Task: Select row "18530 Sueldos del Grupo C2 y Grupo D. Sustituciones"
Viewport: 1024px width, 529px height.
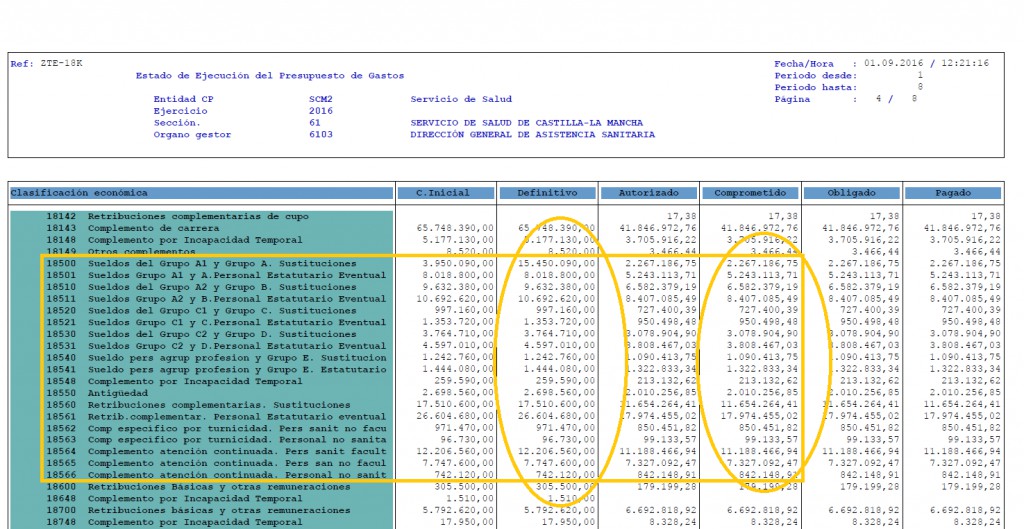Action: 507,334
